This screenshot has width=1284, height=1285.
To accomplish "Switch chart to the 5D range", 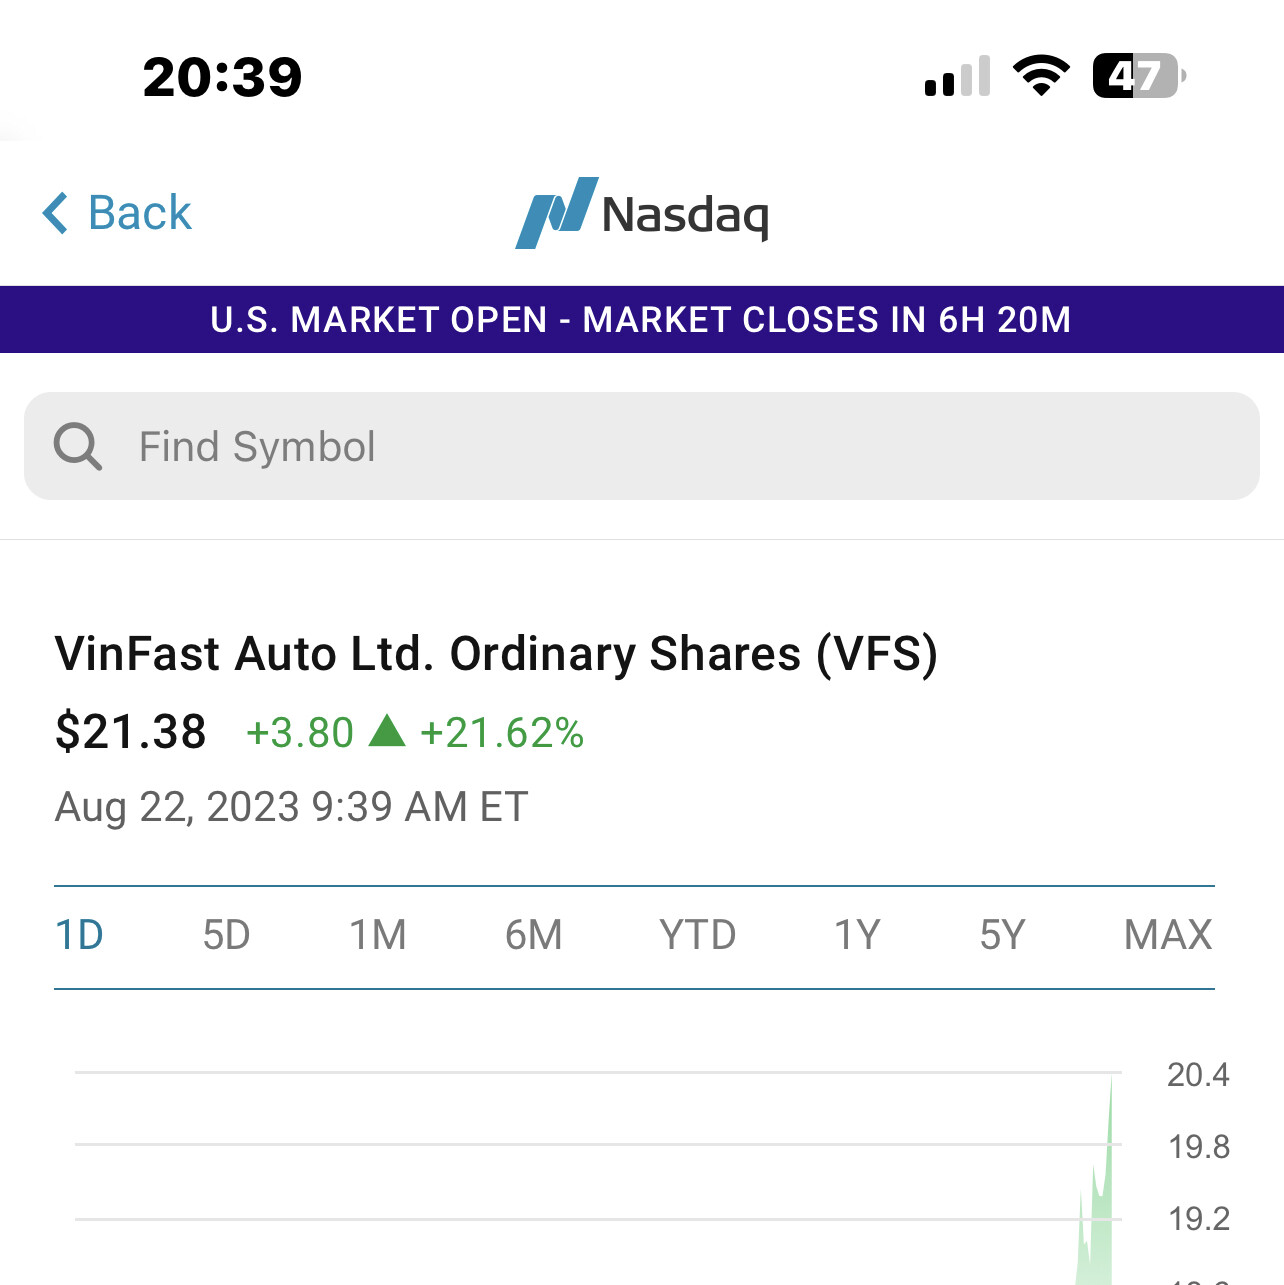I will pos(226,936).
